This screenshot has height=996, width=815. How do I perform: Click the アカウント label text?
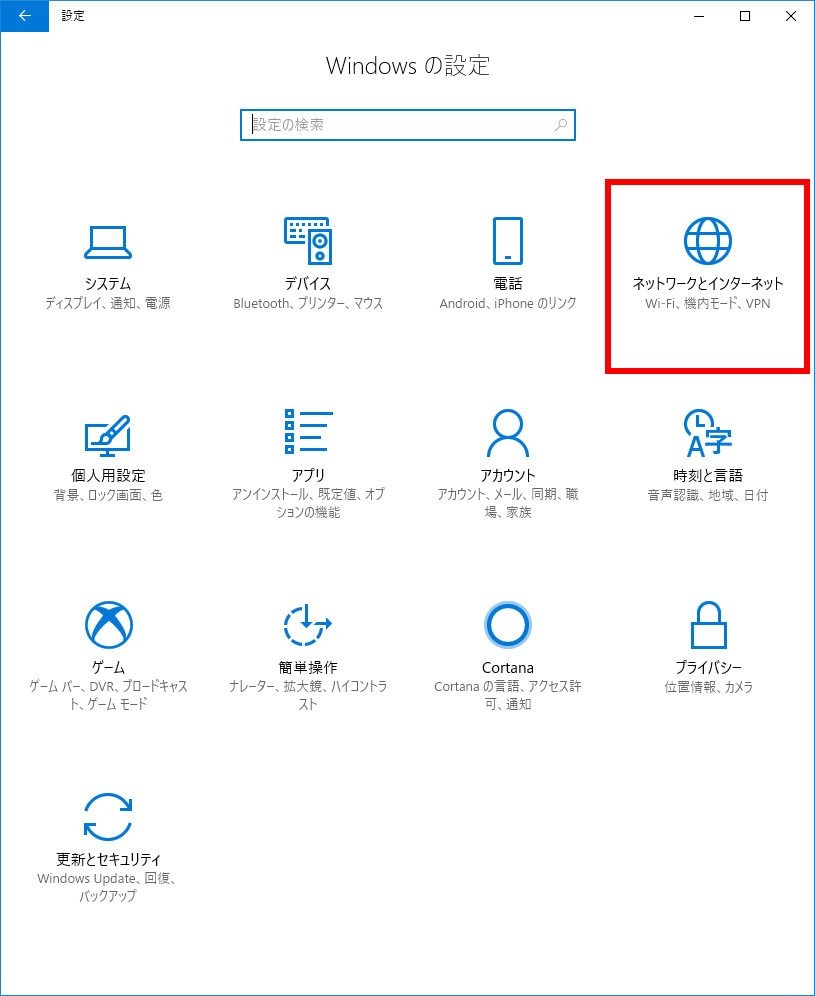[508, 475]
